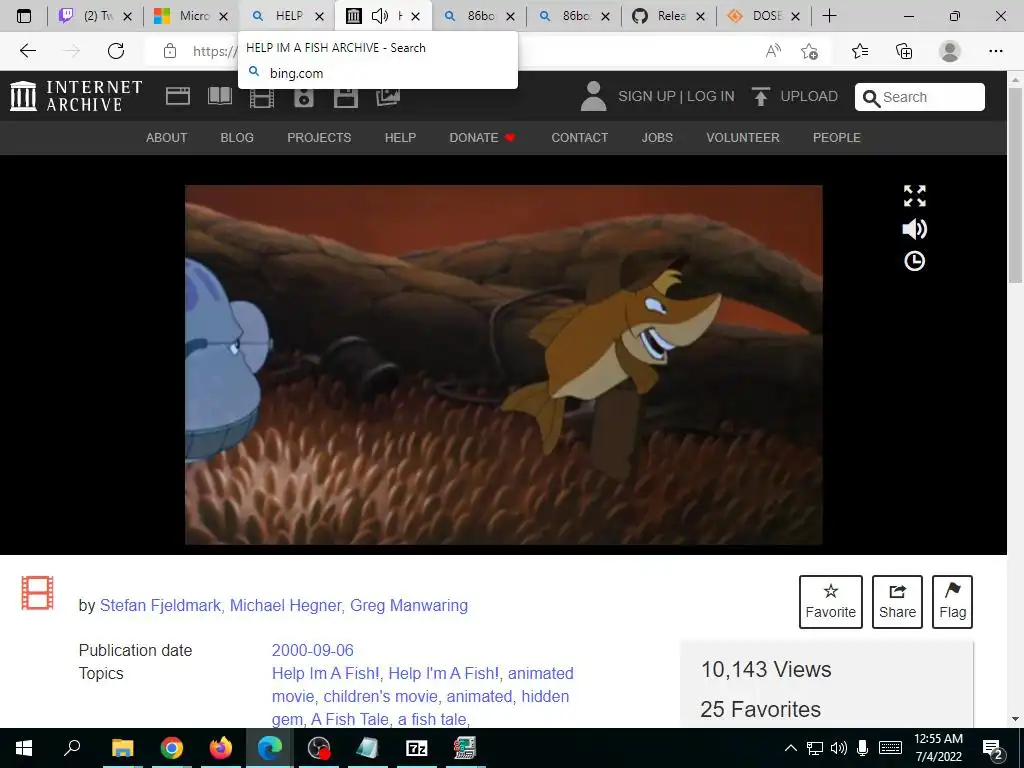1024x768 pixels.
Task: Refresh the page
Action: pyautogui.click(x=116, y=51)
